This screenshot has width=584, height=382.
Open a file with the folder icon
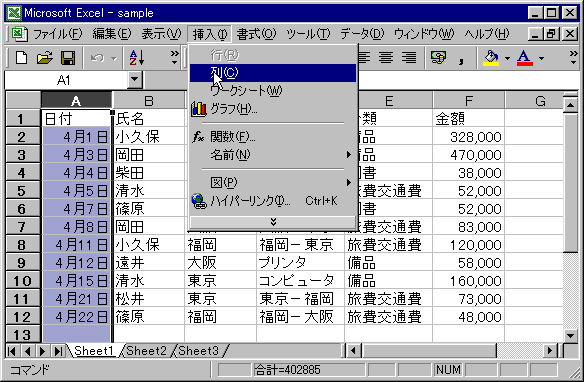pos(45,58)
